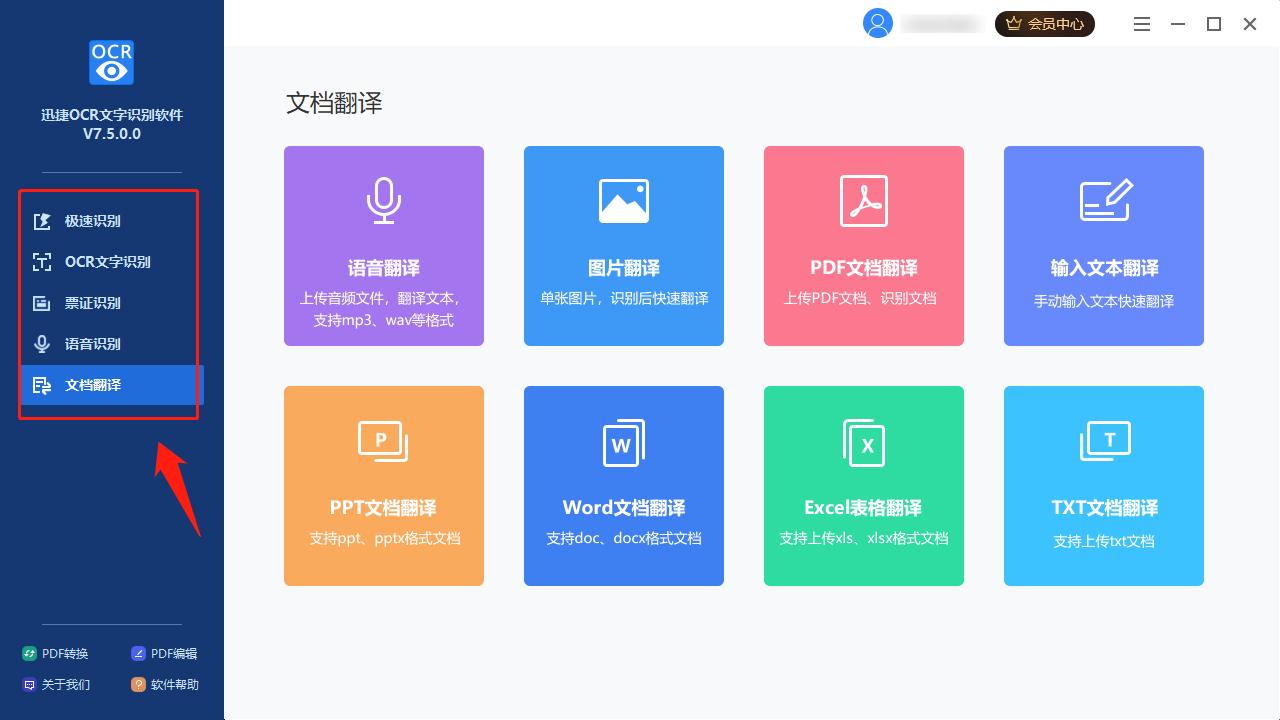Screen dimensions: 1280x720
Task: Open 图片翻译 image translation
Action: (623, 246)
